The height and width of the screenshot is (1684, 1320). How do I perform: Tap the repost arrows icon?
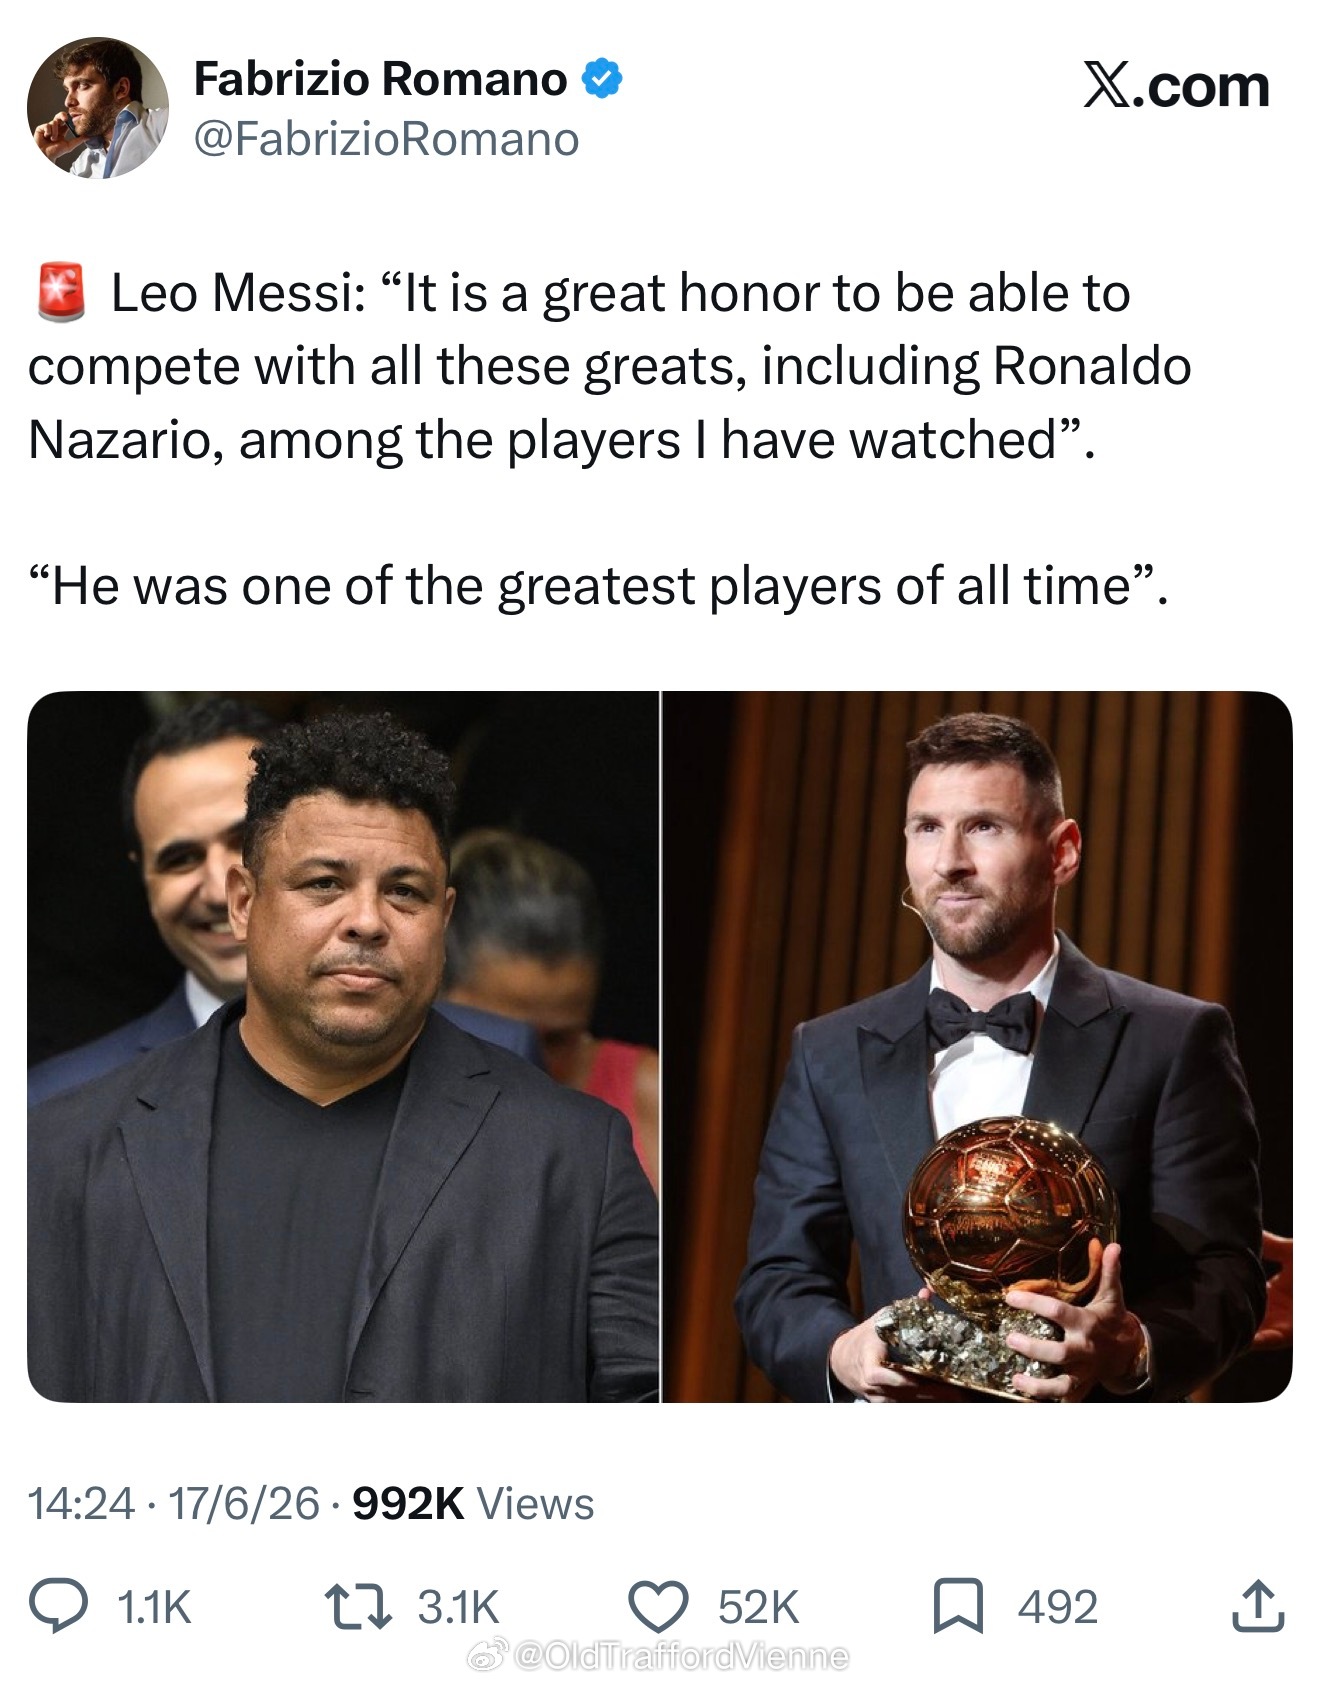click(358, 1607)
